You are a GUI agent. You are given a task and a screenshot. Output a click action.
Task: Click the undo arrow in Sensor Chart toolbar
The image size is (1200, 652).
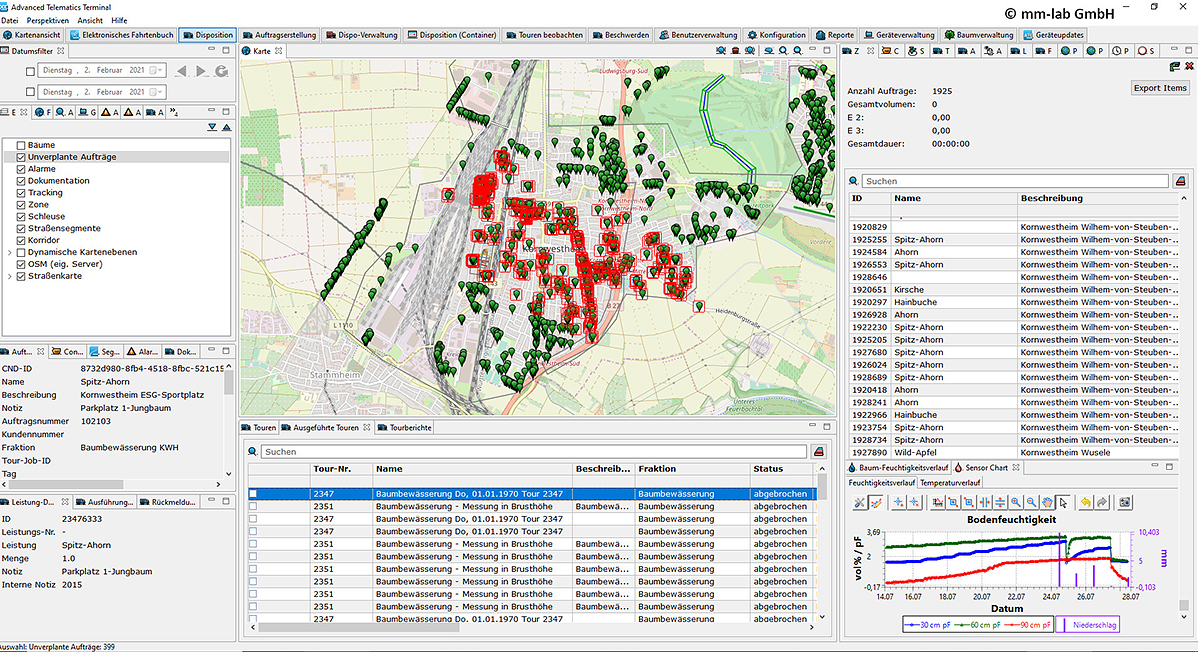tap(1084, 502)
